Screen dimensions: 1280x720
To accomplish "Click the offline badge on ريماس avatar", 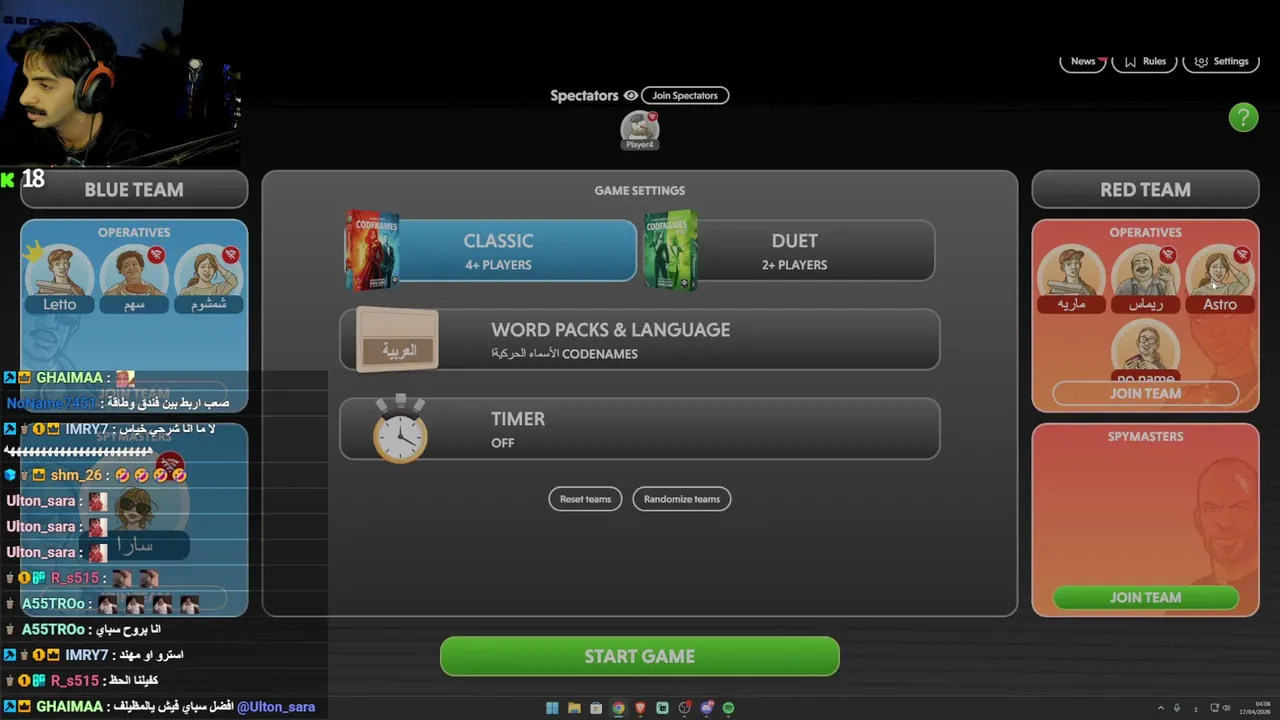I will point(1168,255).
